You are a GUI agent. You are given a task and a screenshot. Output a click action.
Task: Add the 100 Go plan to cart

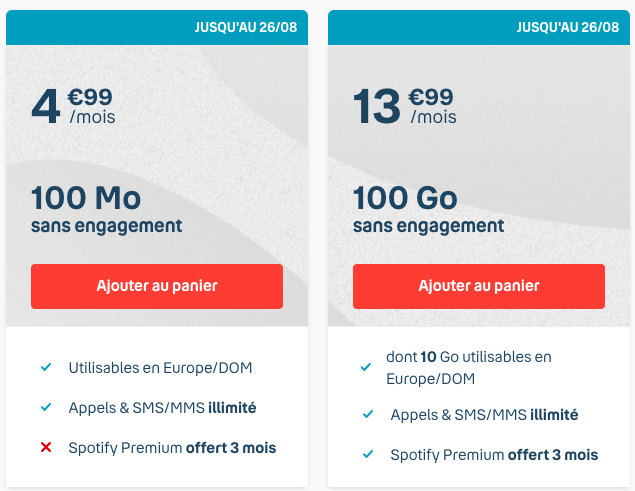(x=479, y=286)
